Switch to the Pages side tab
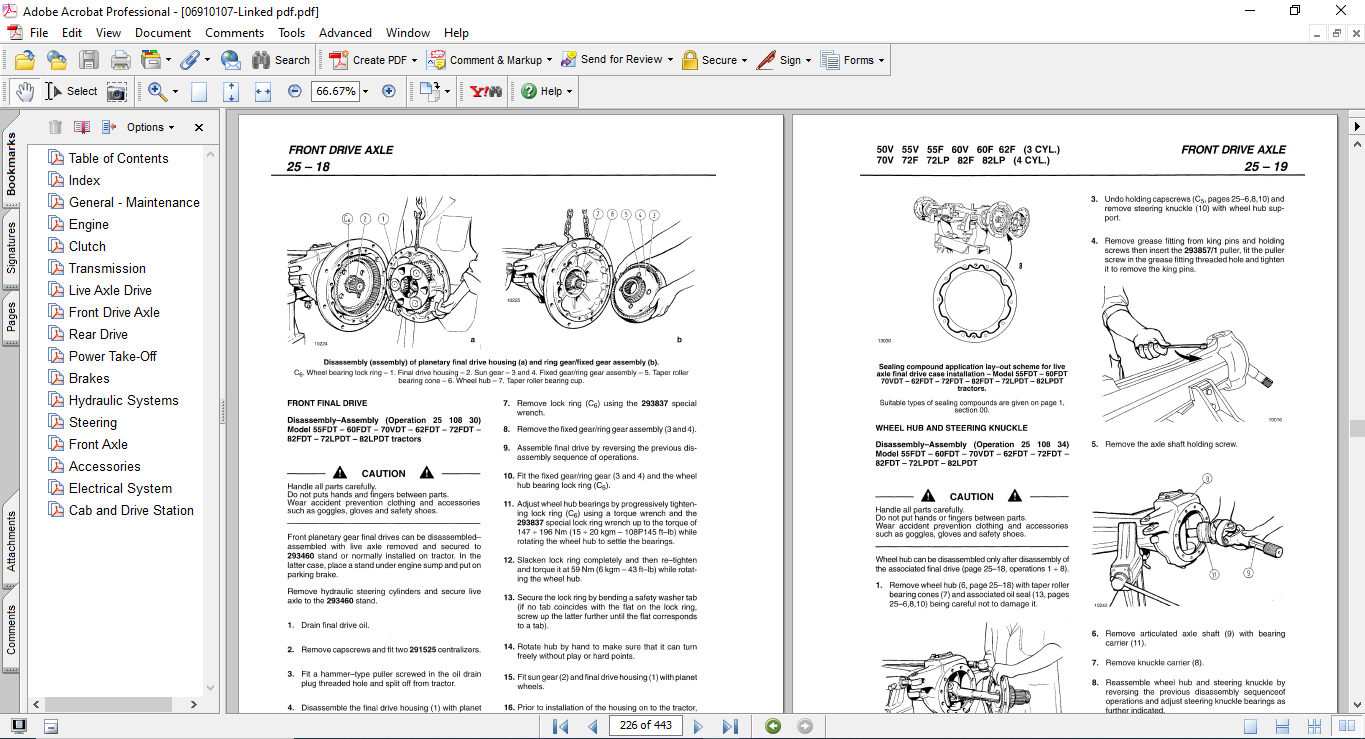 pos(11,318)
